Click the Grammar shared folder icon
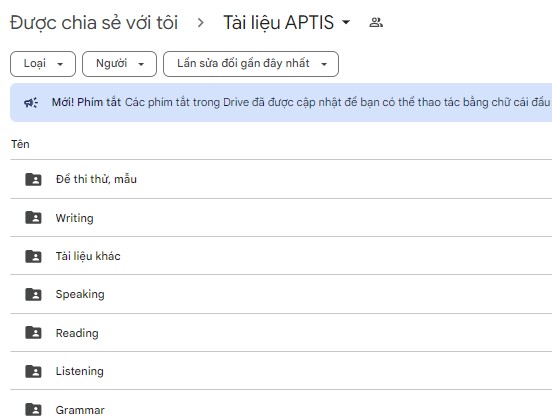This screenshot has width=552, height=418. click(x=33, y=410)
